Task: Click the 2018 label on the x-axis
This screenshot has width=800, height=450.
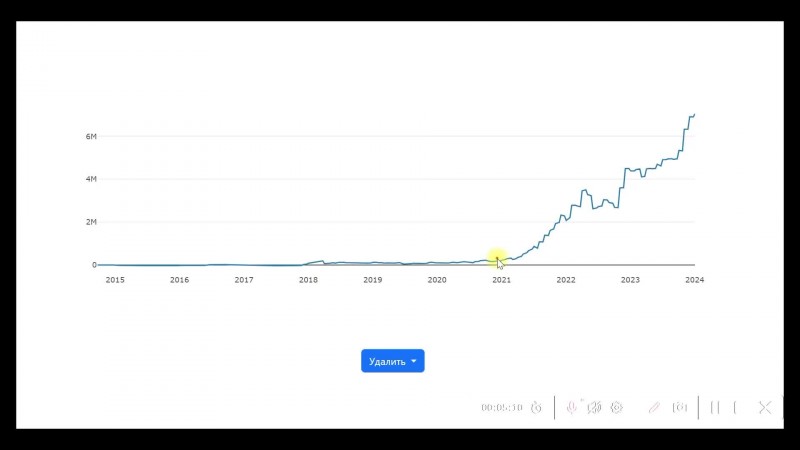Action: (x=308, y=280)
